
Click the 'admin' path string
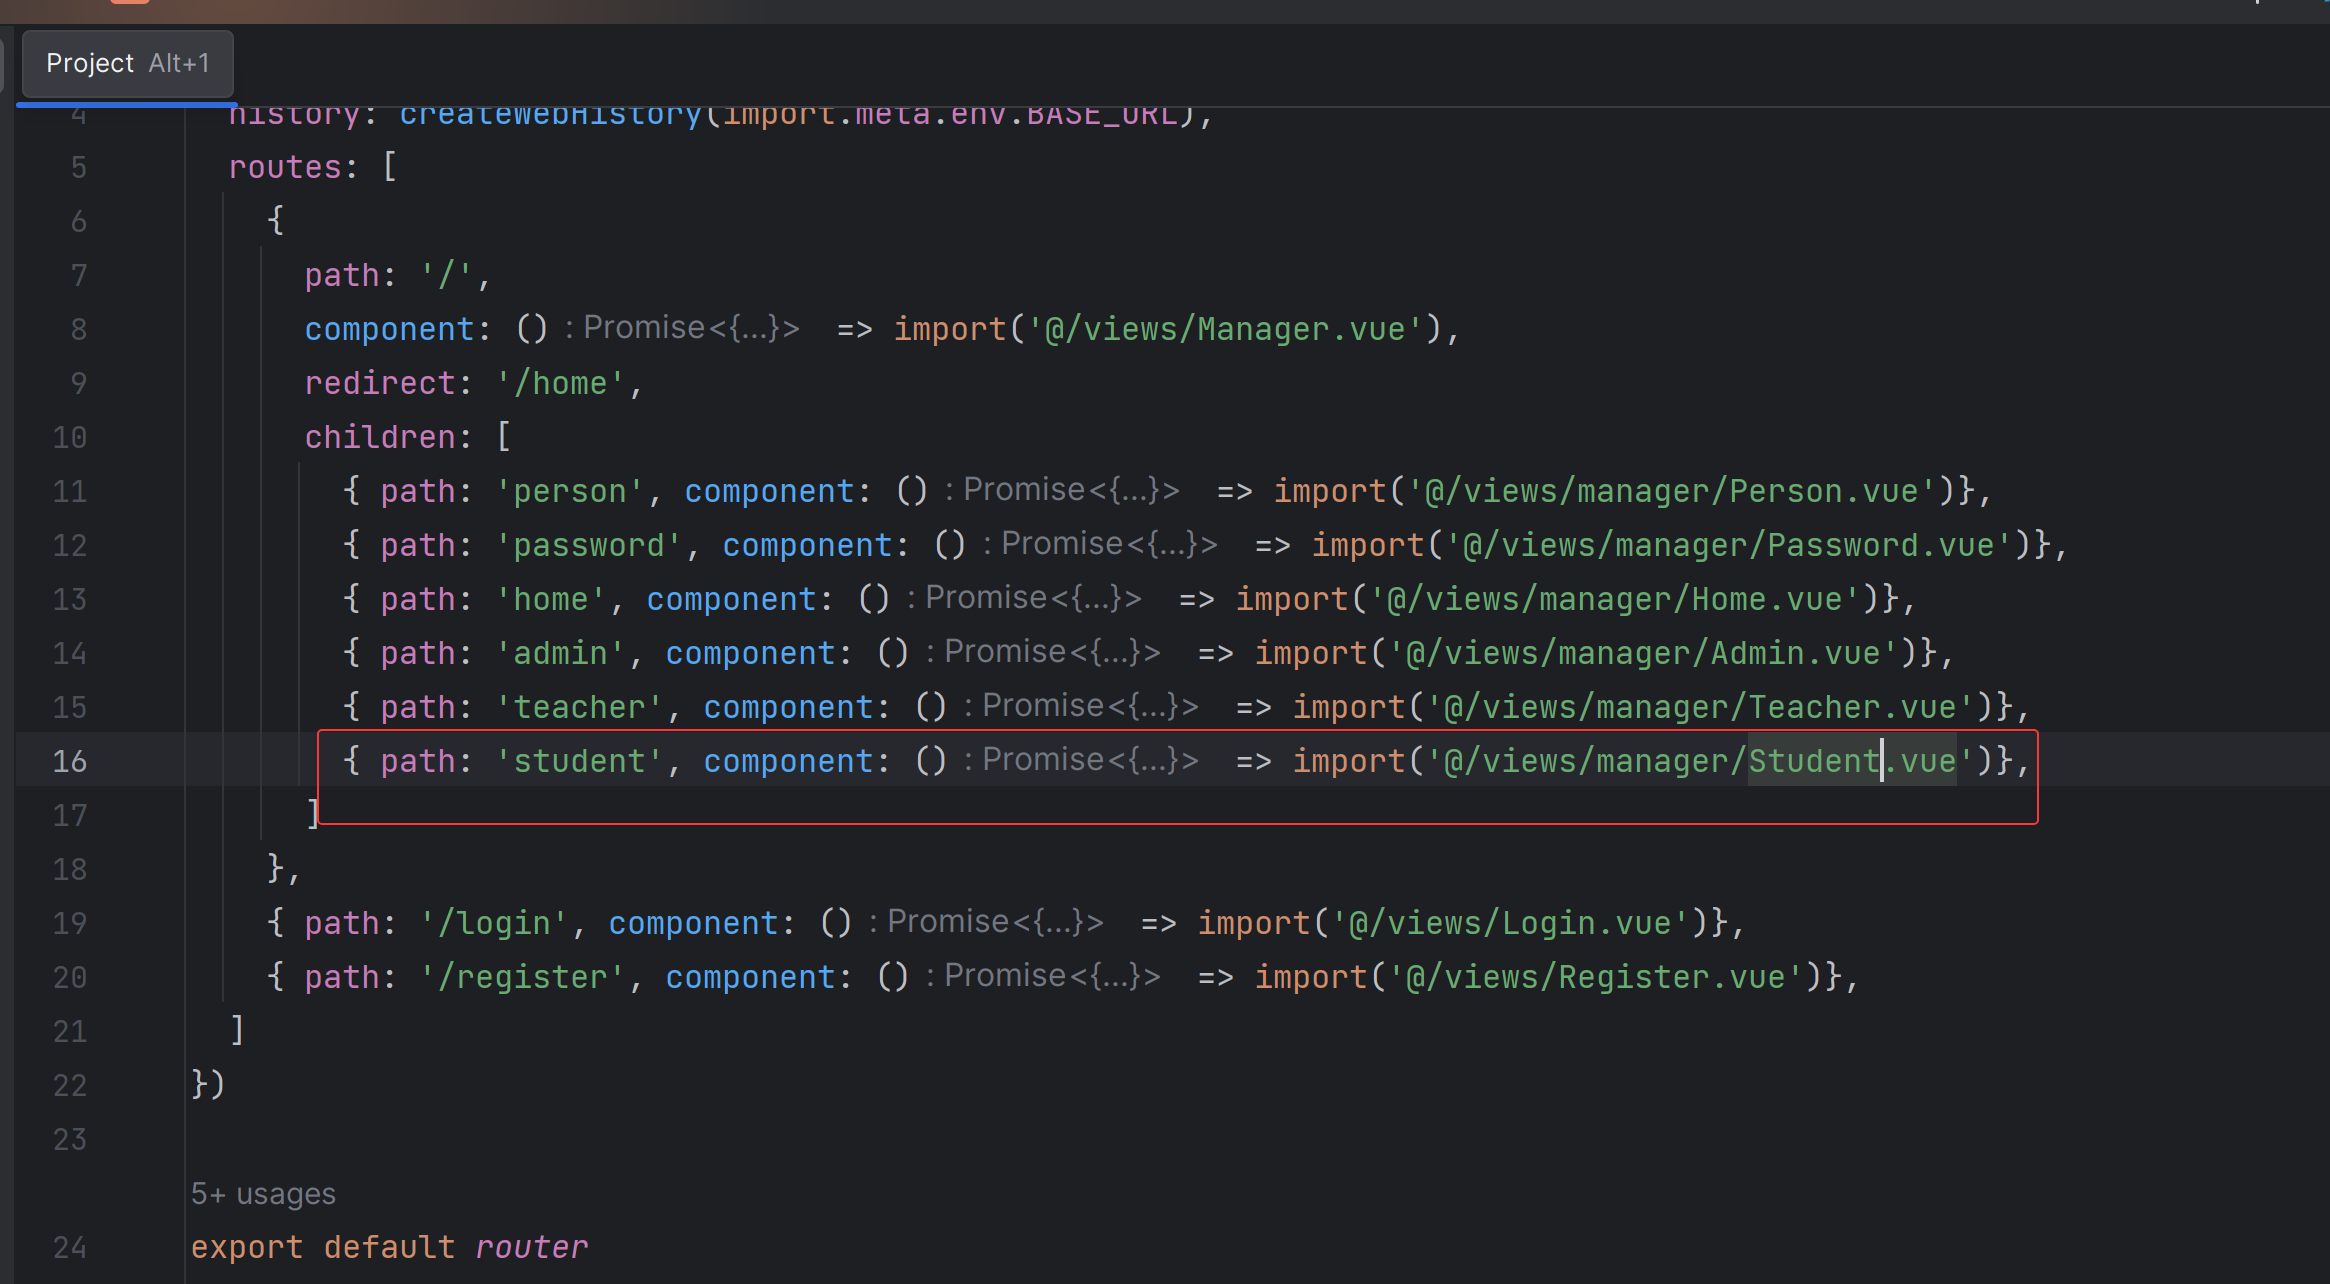561,653
